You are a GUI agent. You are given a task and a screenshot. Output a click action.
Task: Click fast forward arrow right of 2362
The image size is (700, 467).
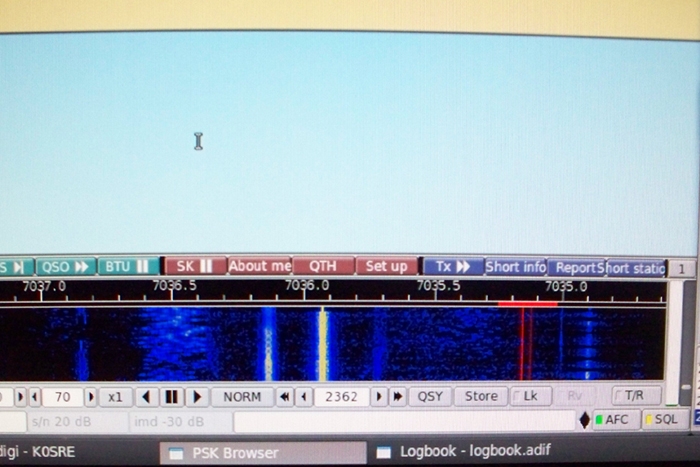(397, 397)
